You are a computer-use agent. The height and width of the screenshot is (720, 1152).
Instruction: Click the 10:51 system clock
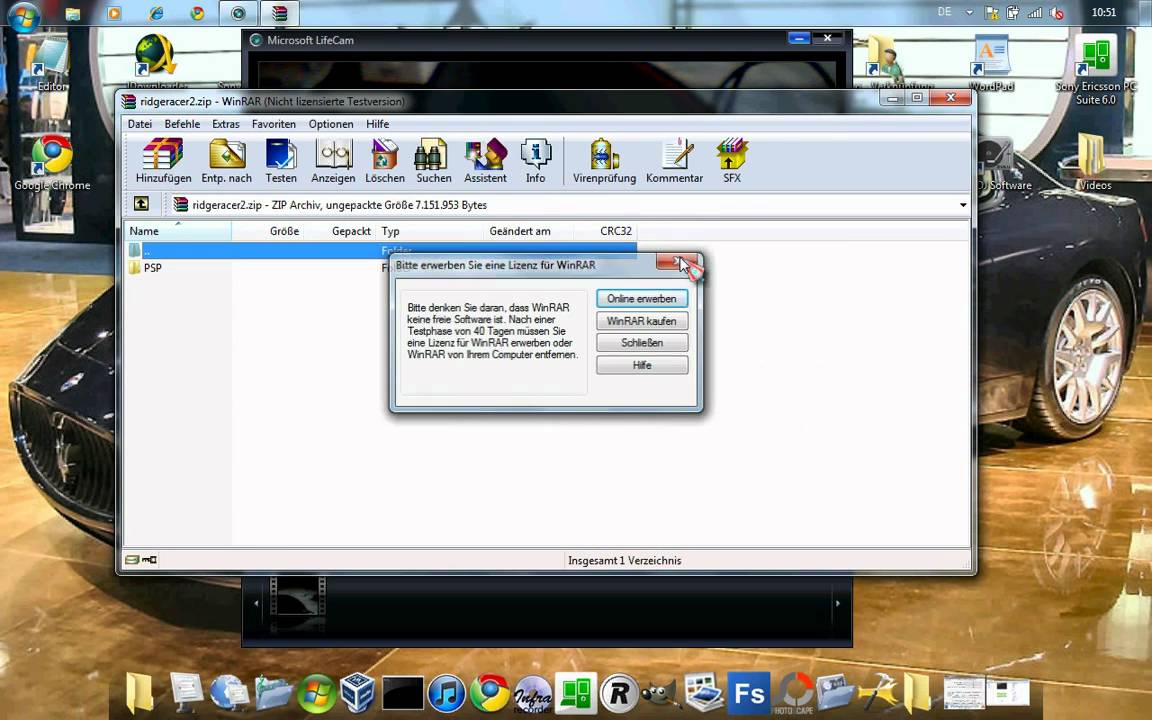tap(1104, 12)
